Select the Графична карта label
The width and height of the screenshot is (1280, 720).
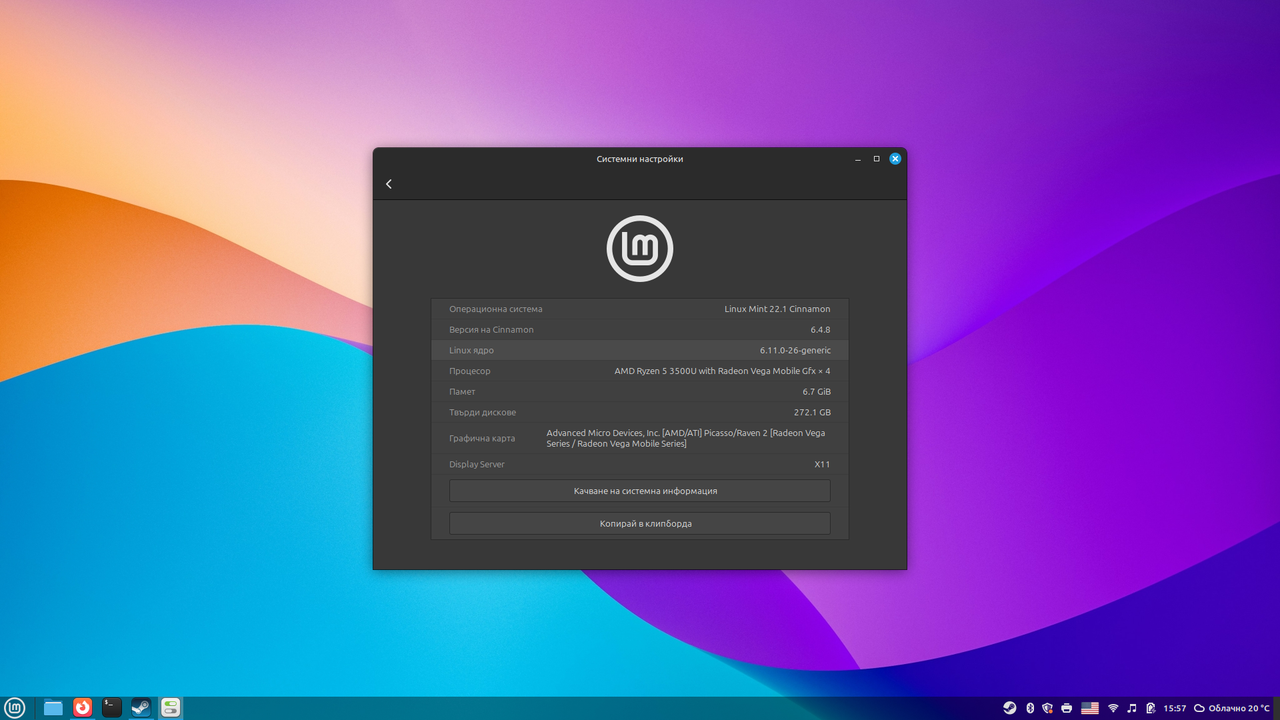[x=482, y=438]
